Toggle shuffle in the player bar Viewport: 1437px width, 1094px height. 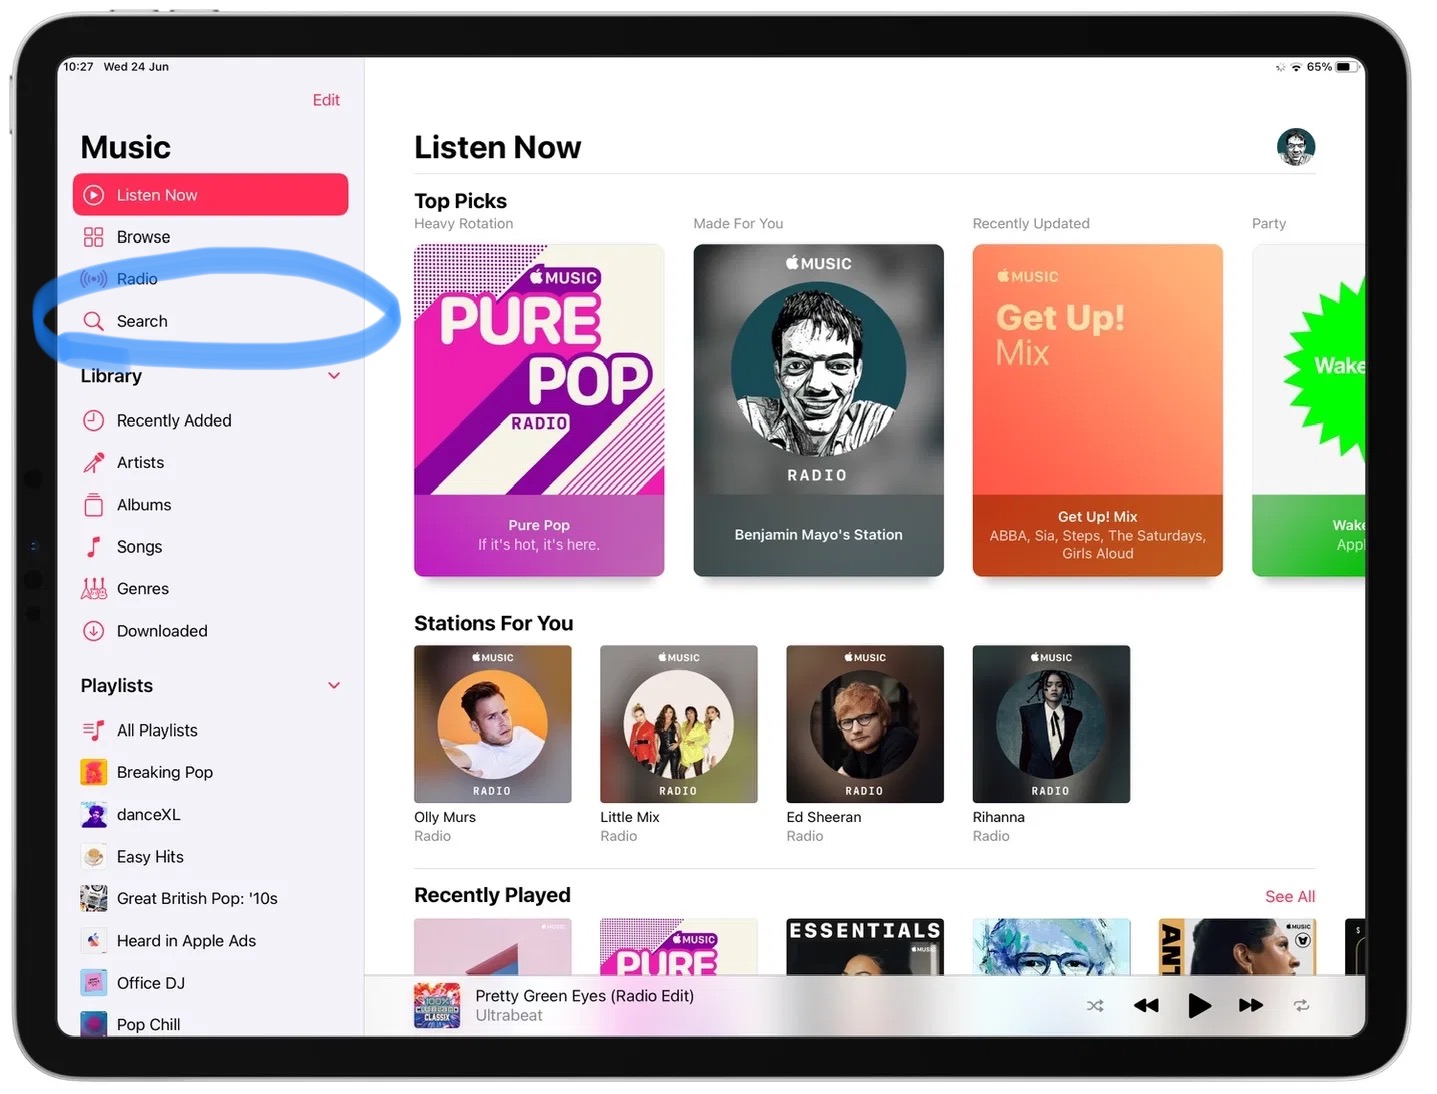1095,1006
